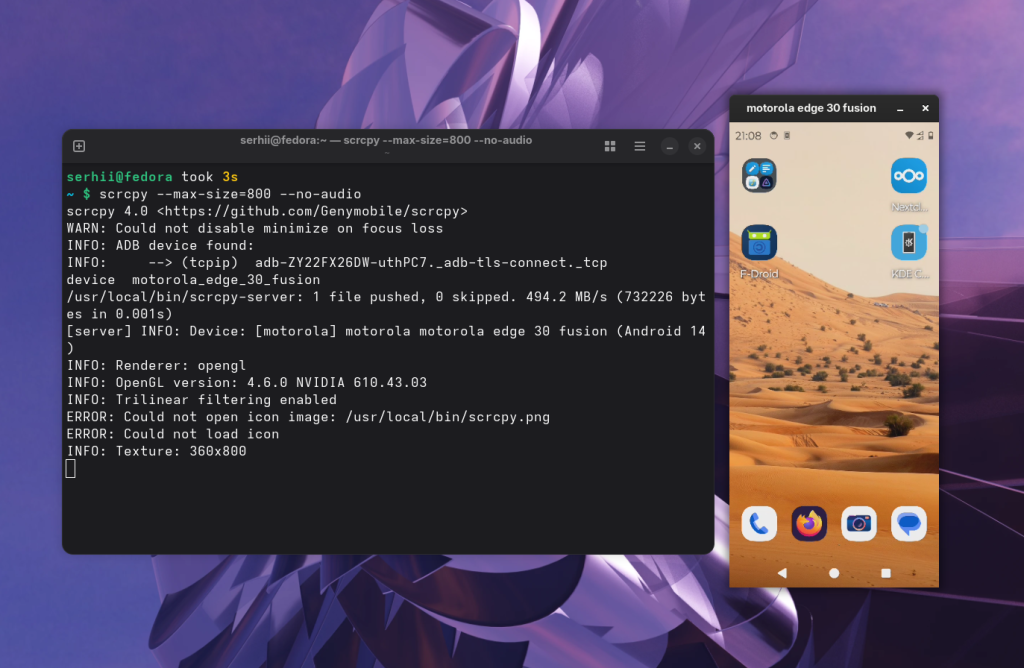
Task: Close the motorola edge 30 fusion window
Action: (x=925, y=108)
